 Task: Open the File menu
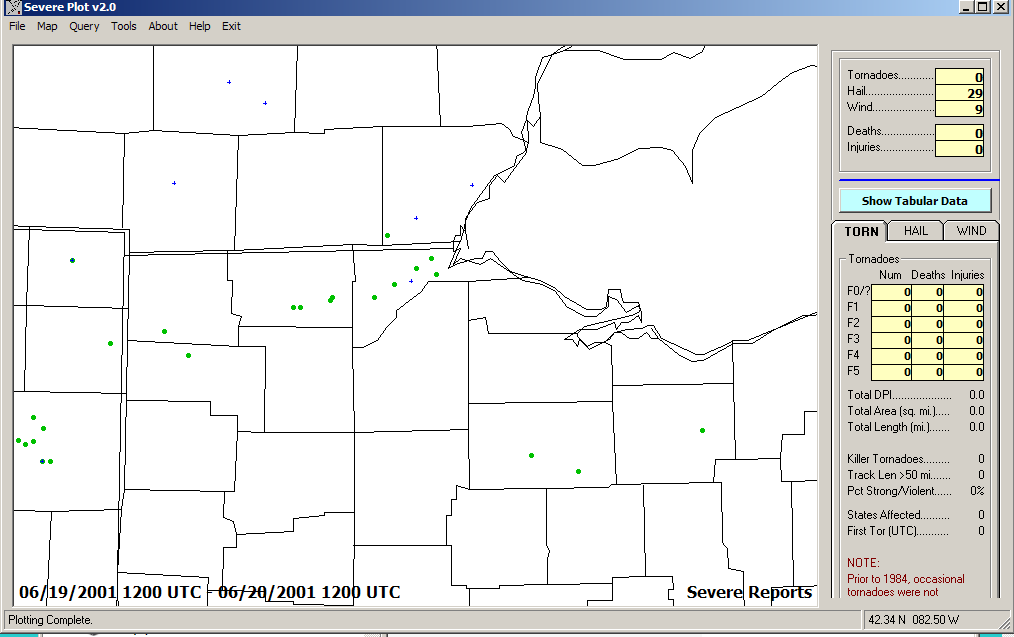coord(17,26)
